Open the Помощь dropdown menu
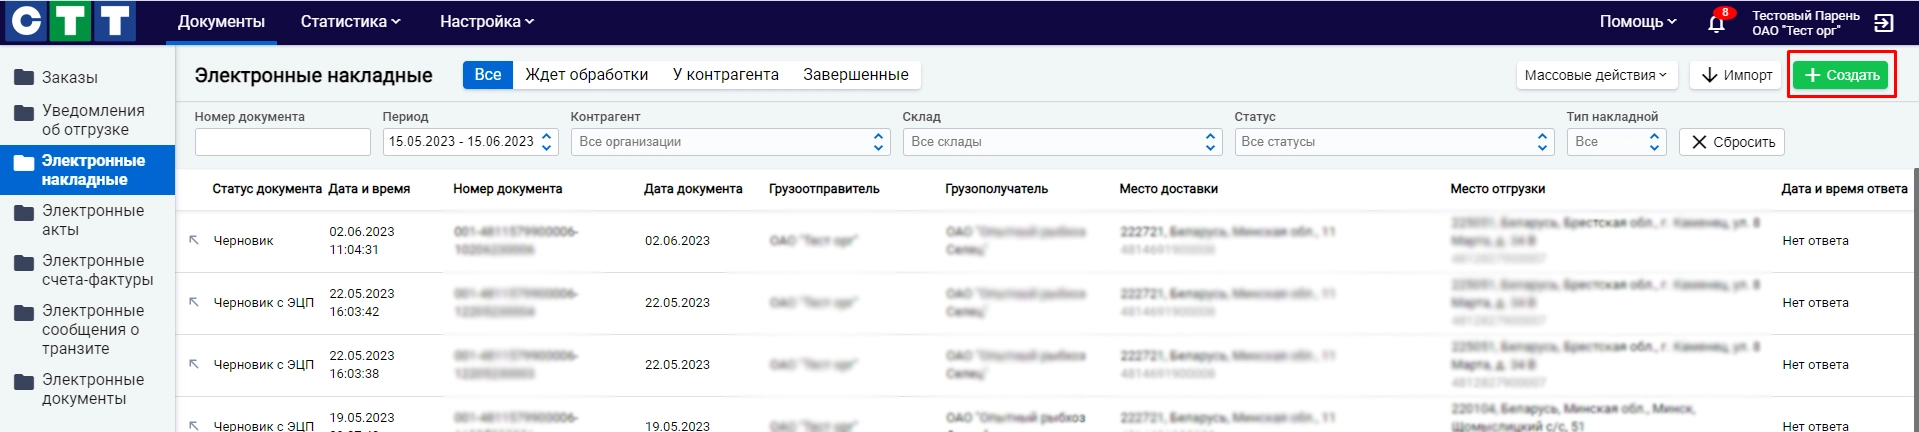1919x432 pixels. 1638,21
